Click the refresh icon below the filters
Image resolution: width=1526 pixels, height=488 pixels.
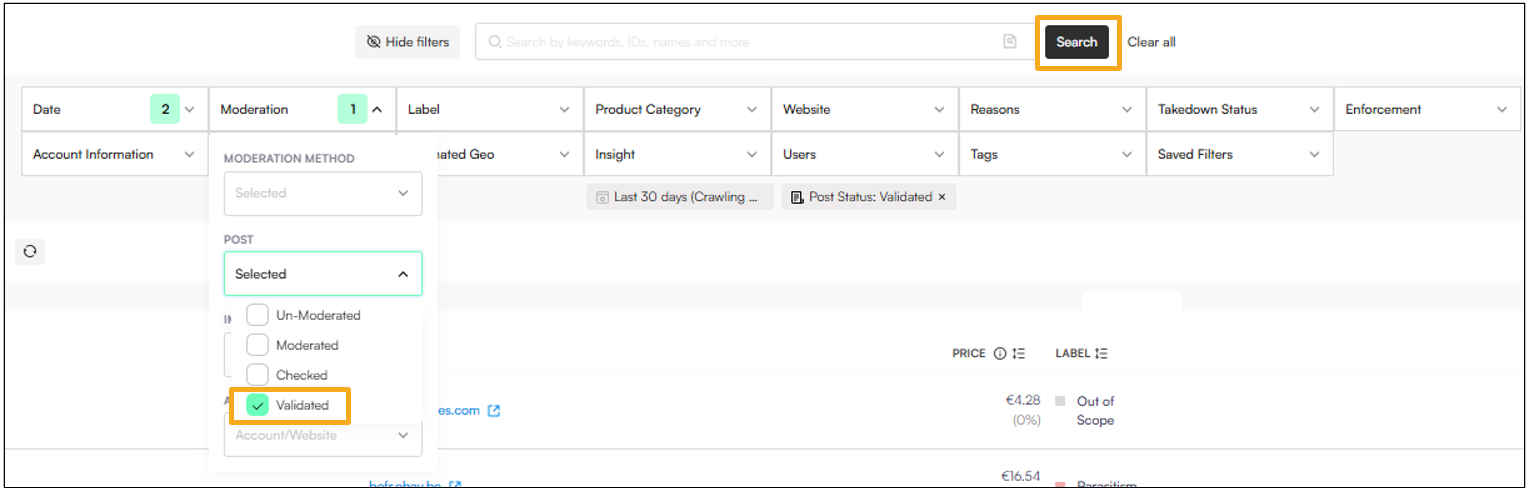(30, 252)
